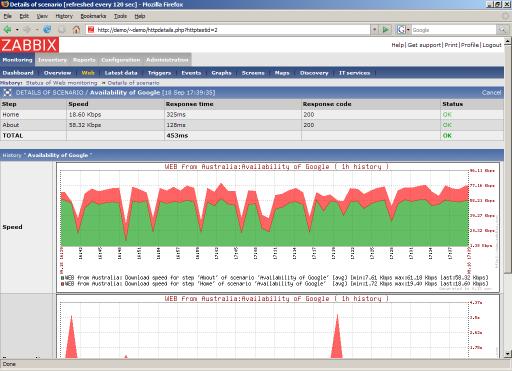Viewport: 512px width, 371px height.
Task: Open the back history dropdown arrow
Action: pyautogui.click(x=17, y=30)
